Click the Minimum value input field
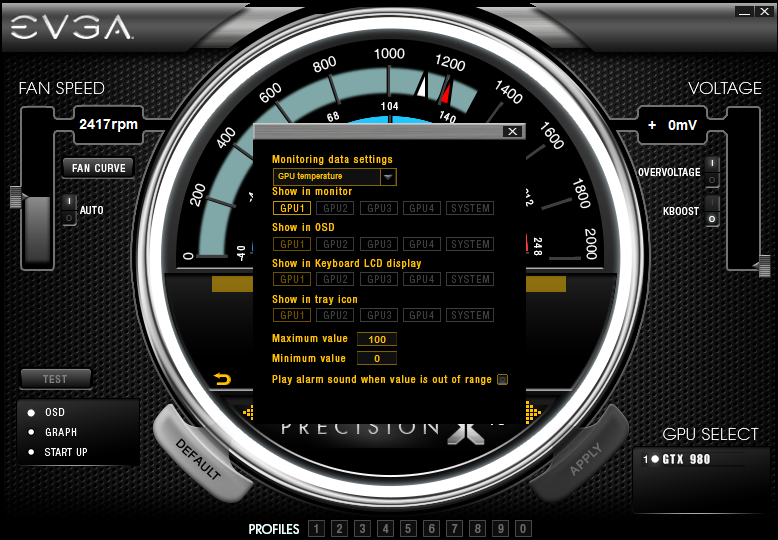This screenshot has width=778, height=540. [x=377, y=358]
